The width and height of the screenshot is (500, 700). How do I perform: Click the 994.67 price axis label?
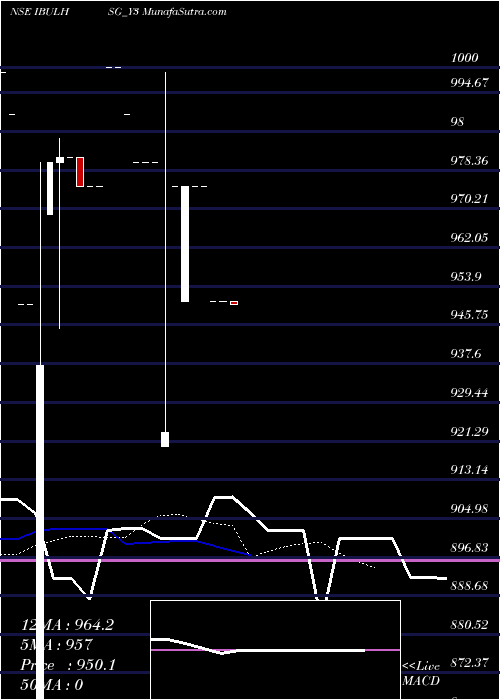click(469, 83)
